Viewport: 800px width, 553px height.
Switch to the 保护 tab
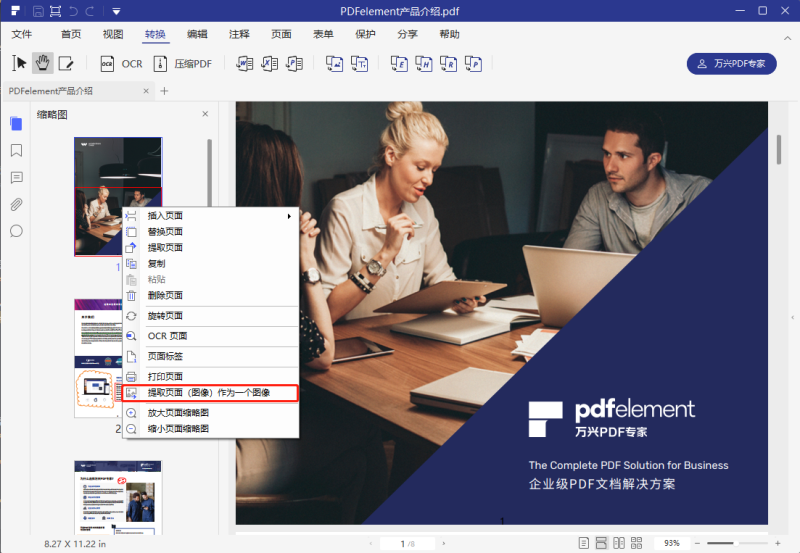click(365, 34)
